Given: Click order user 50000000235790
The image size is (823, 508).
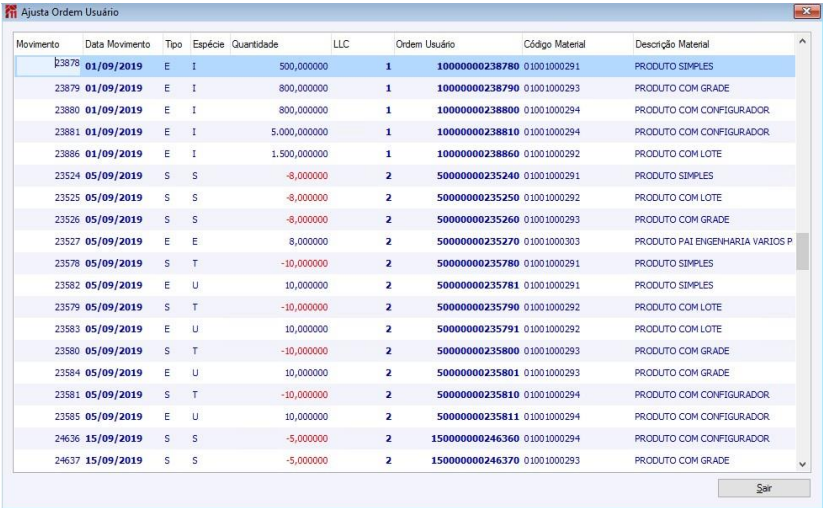Looking at the screenshot, I should point(478,307).
